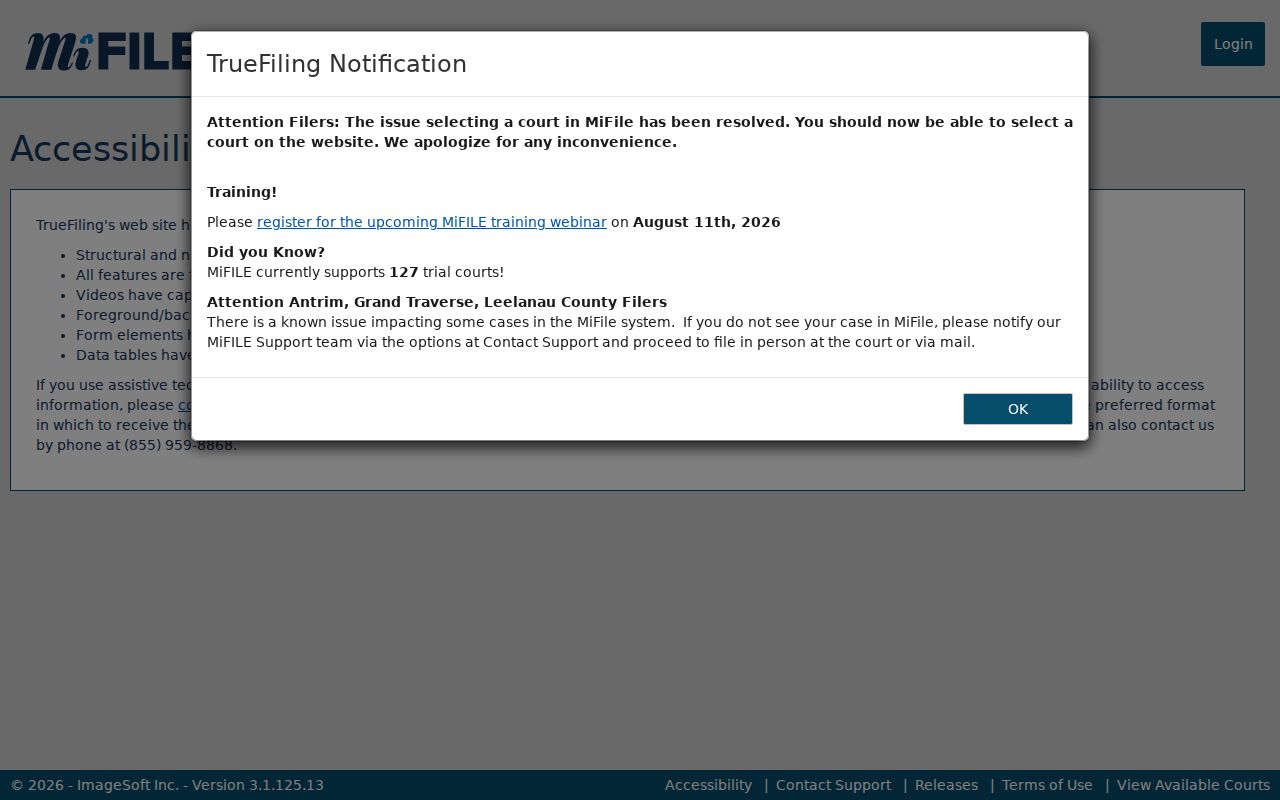This screenshot has width=1280, height=800.
Task: Open View Available Courts link
Action: pos(1193,785)
